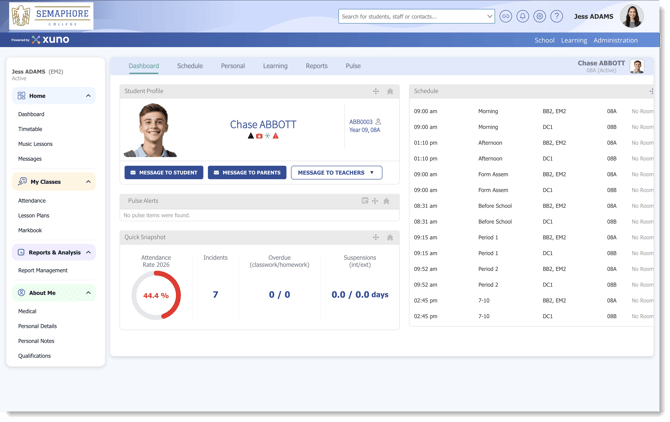Open the Administration menu
This screenshot has width=670, height=422.
[x=615, y=40]
